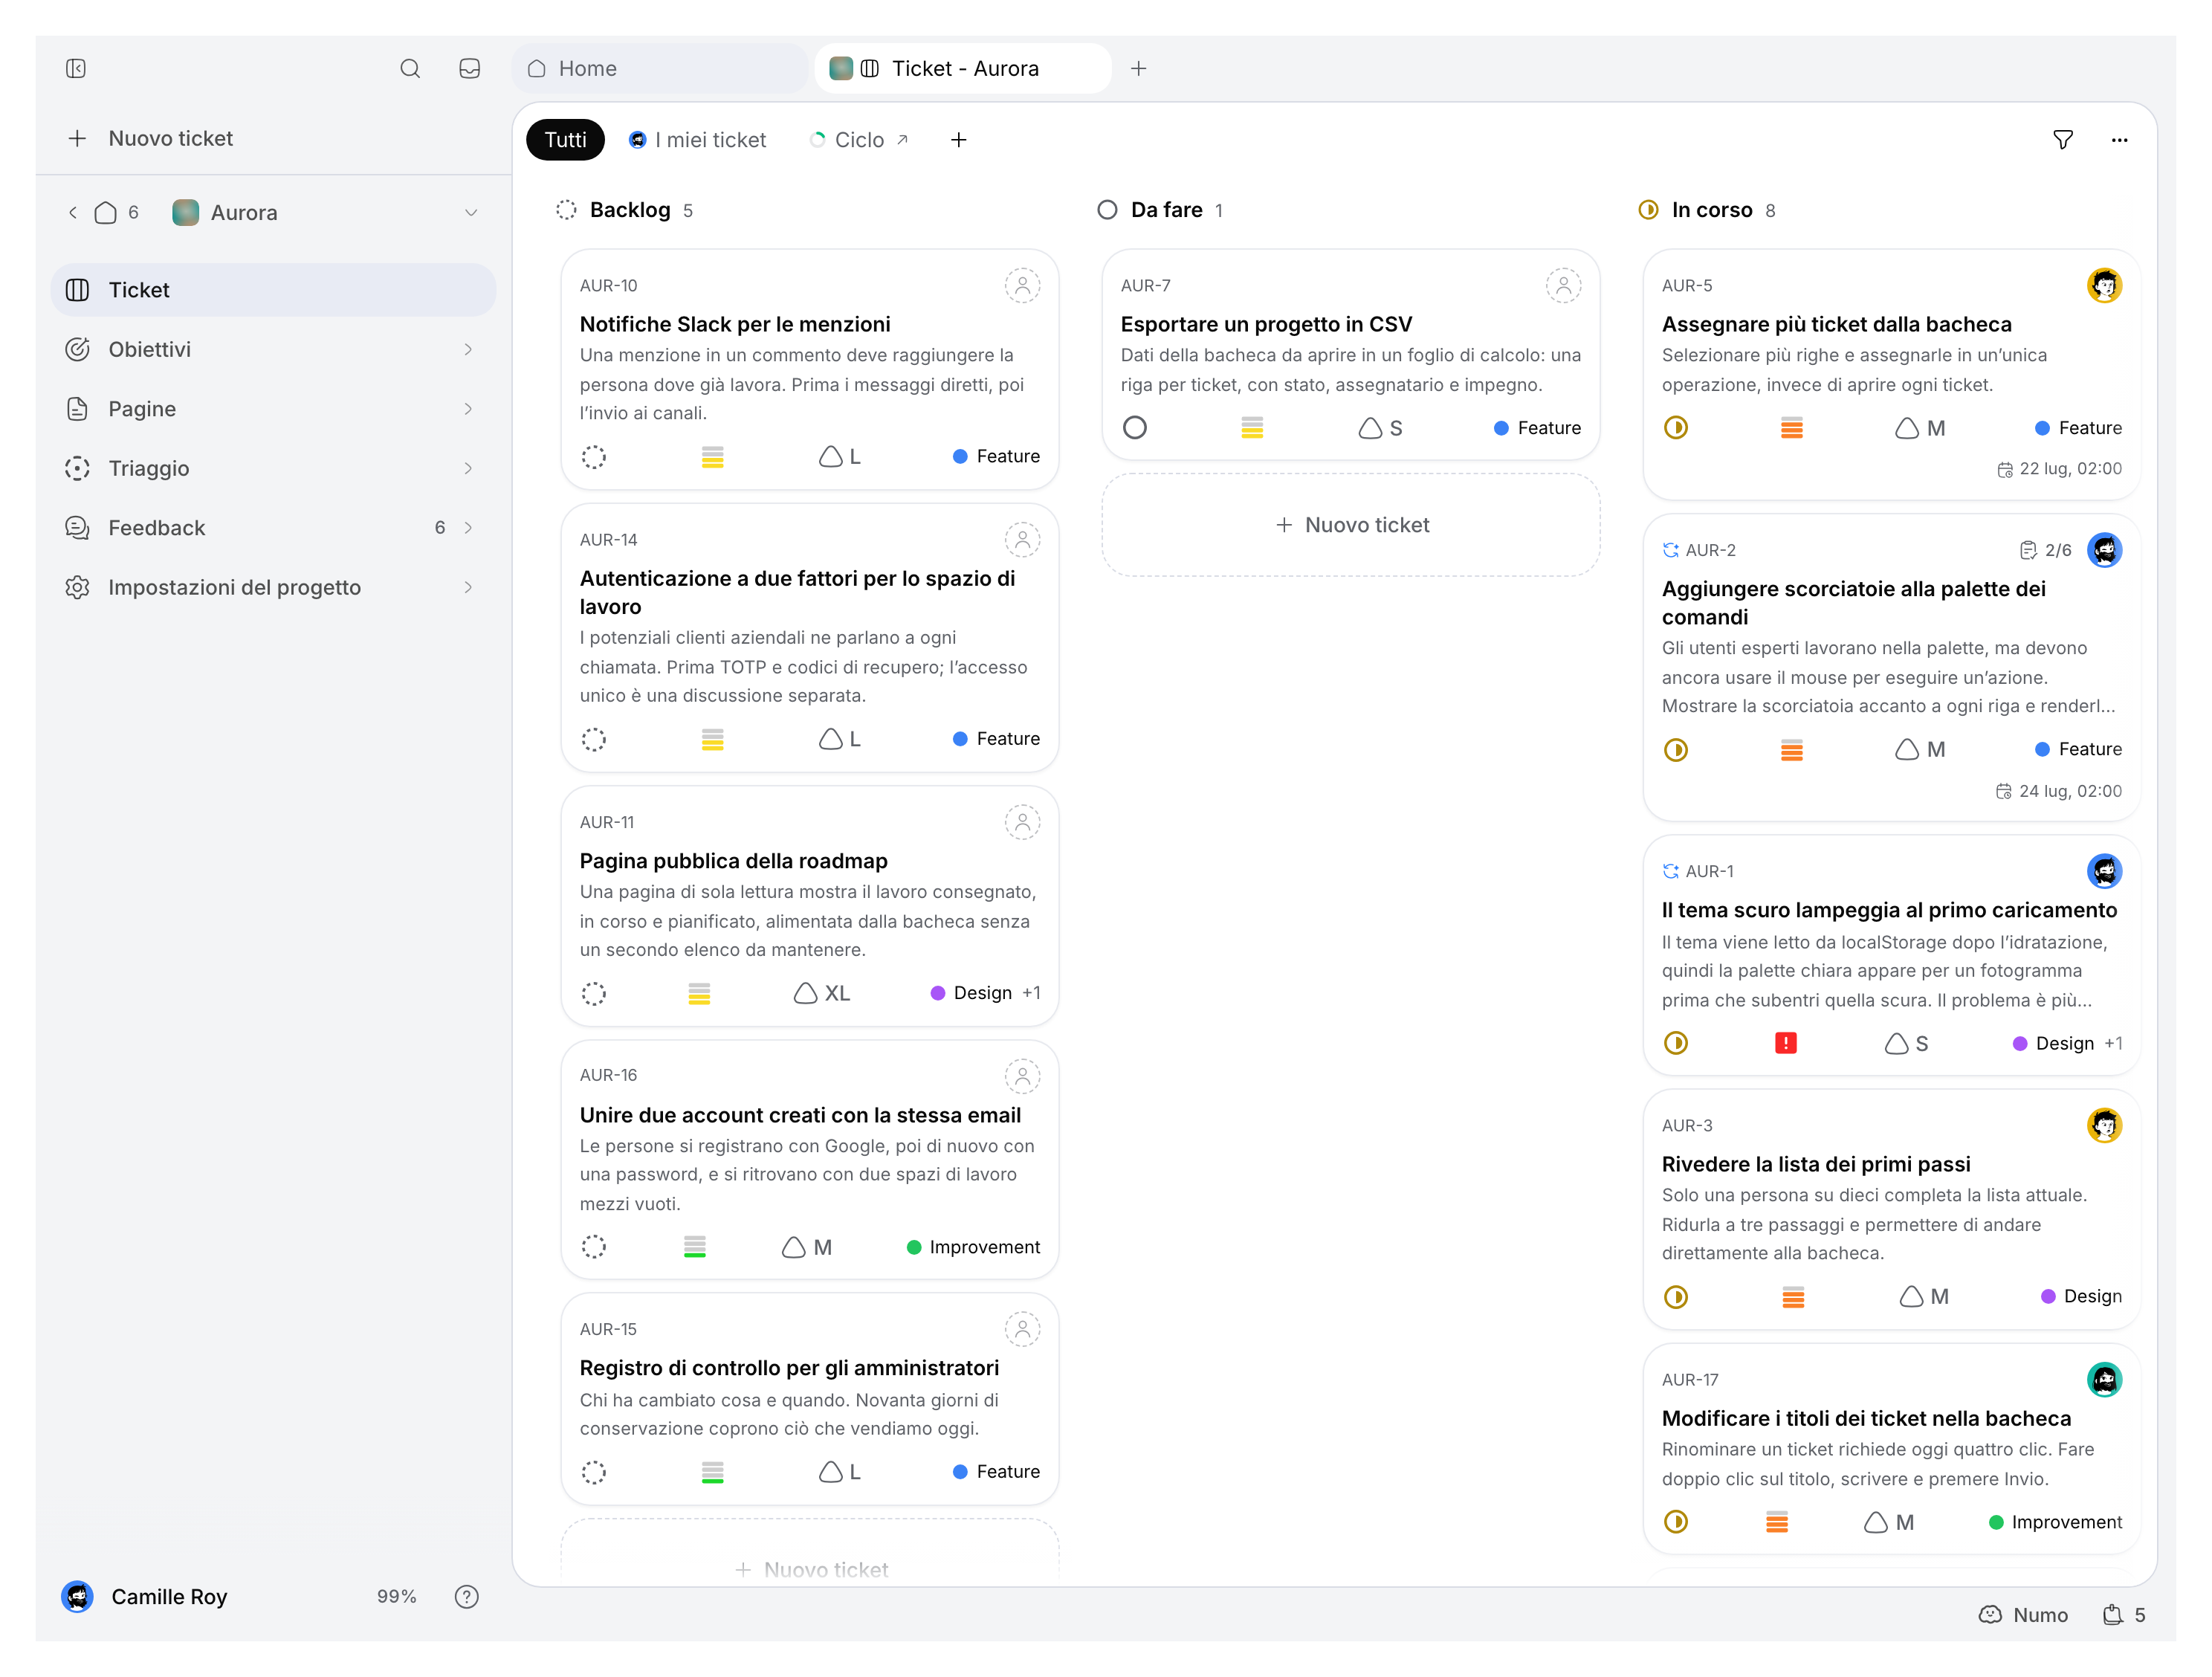Click the subtask 2/6 indicator on AUR-2
Screen dimensions: 2212x1677
click(x=2045, y=550)
